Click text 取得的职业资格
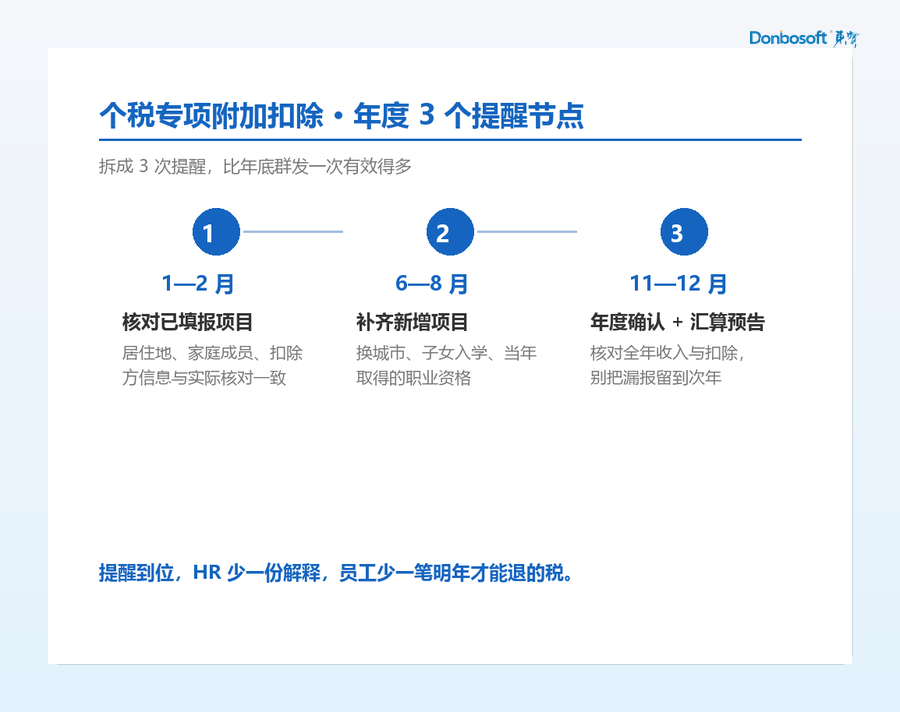 pos(413,378)
